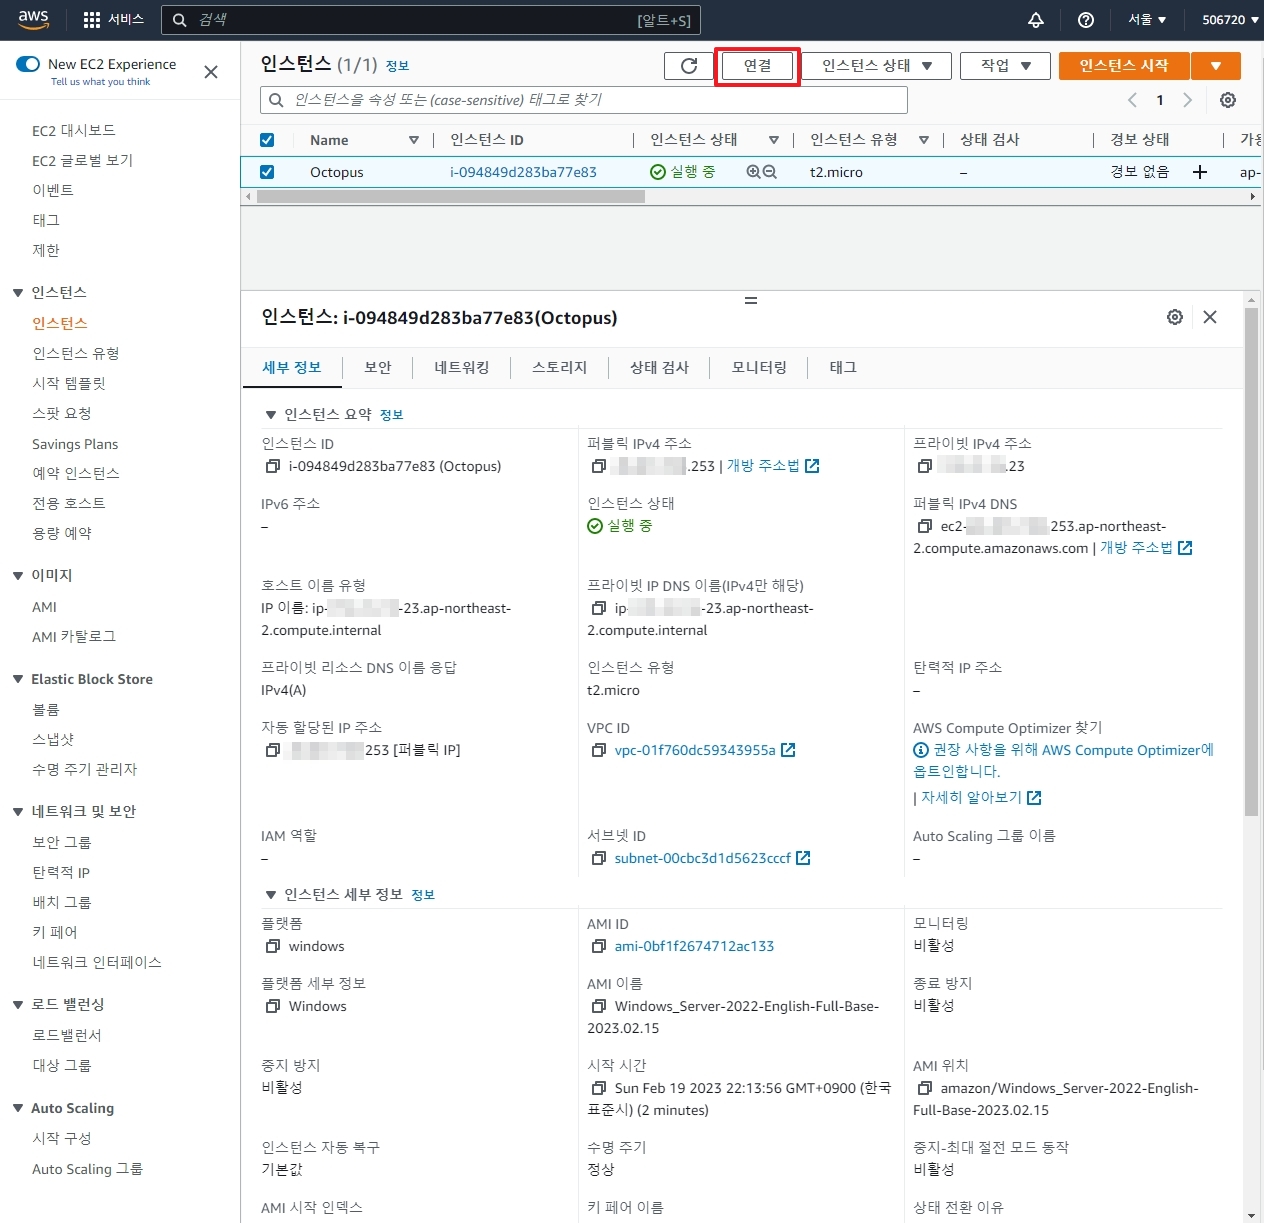This screenshot has height=1223, width=1264.
Task: Copy the private IPv4 address
Action: click(924, 467)
